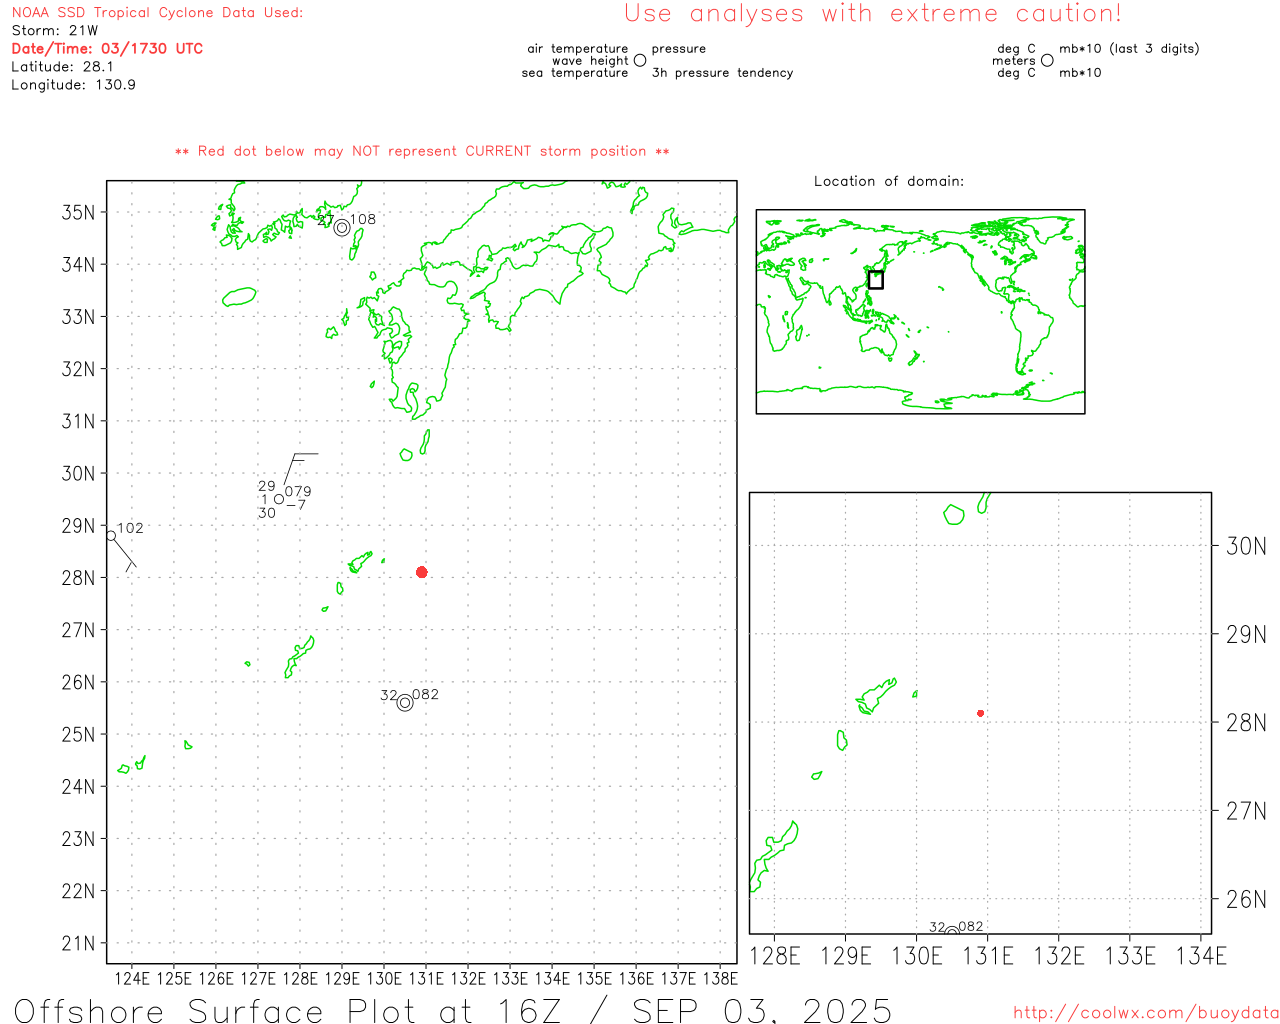Image resolution: width=1280 pixels, height=1024 pixels.
Task: Click 'Location of domain:' label
Action: point(889,181)
